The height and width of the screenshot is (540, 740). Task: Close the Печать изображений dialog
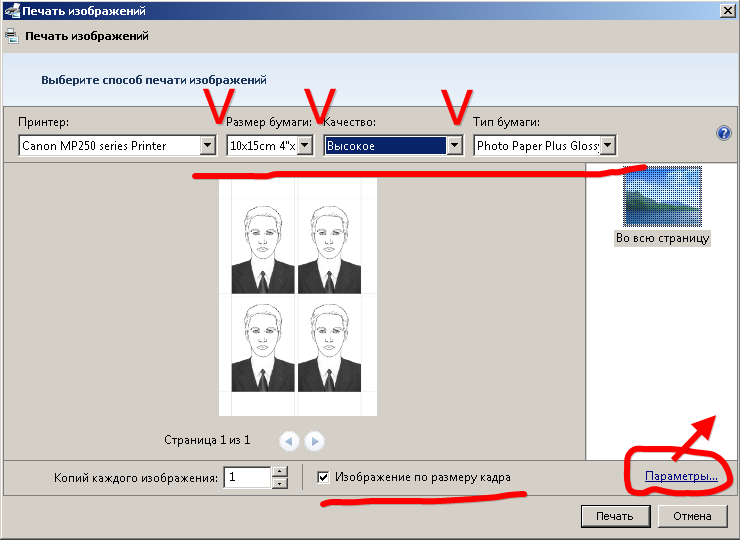tap(727, 10)
